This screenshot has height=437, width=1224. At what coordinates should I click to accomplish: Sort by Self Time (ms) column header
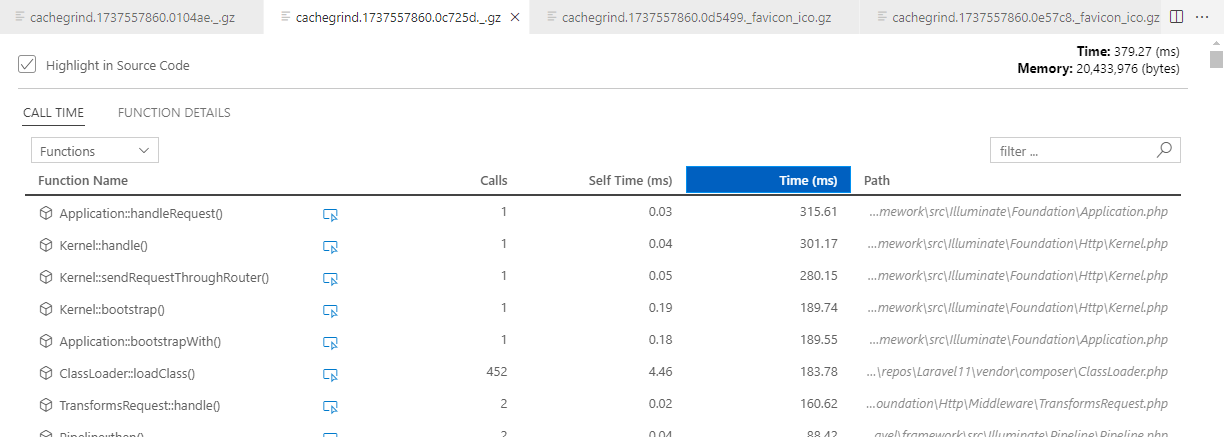pos(630,181)
